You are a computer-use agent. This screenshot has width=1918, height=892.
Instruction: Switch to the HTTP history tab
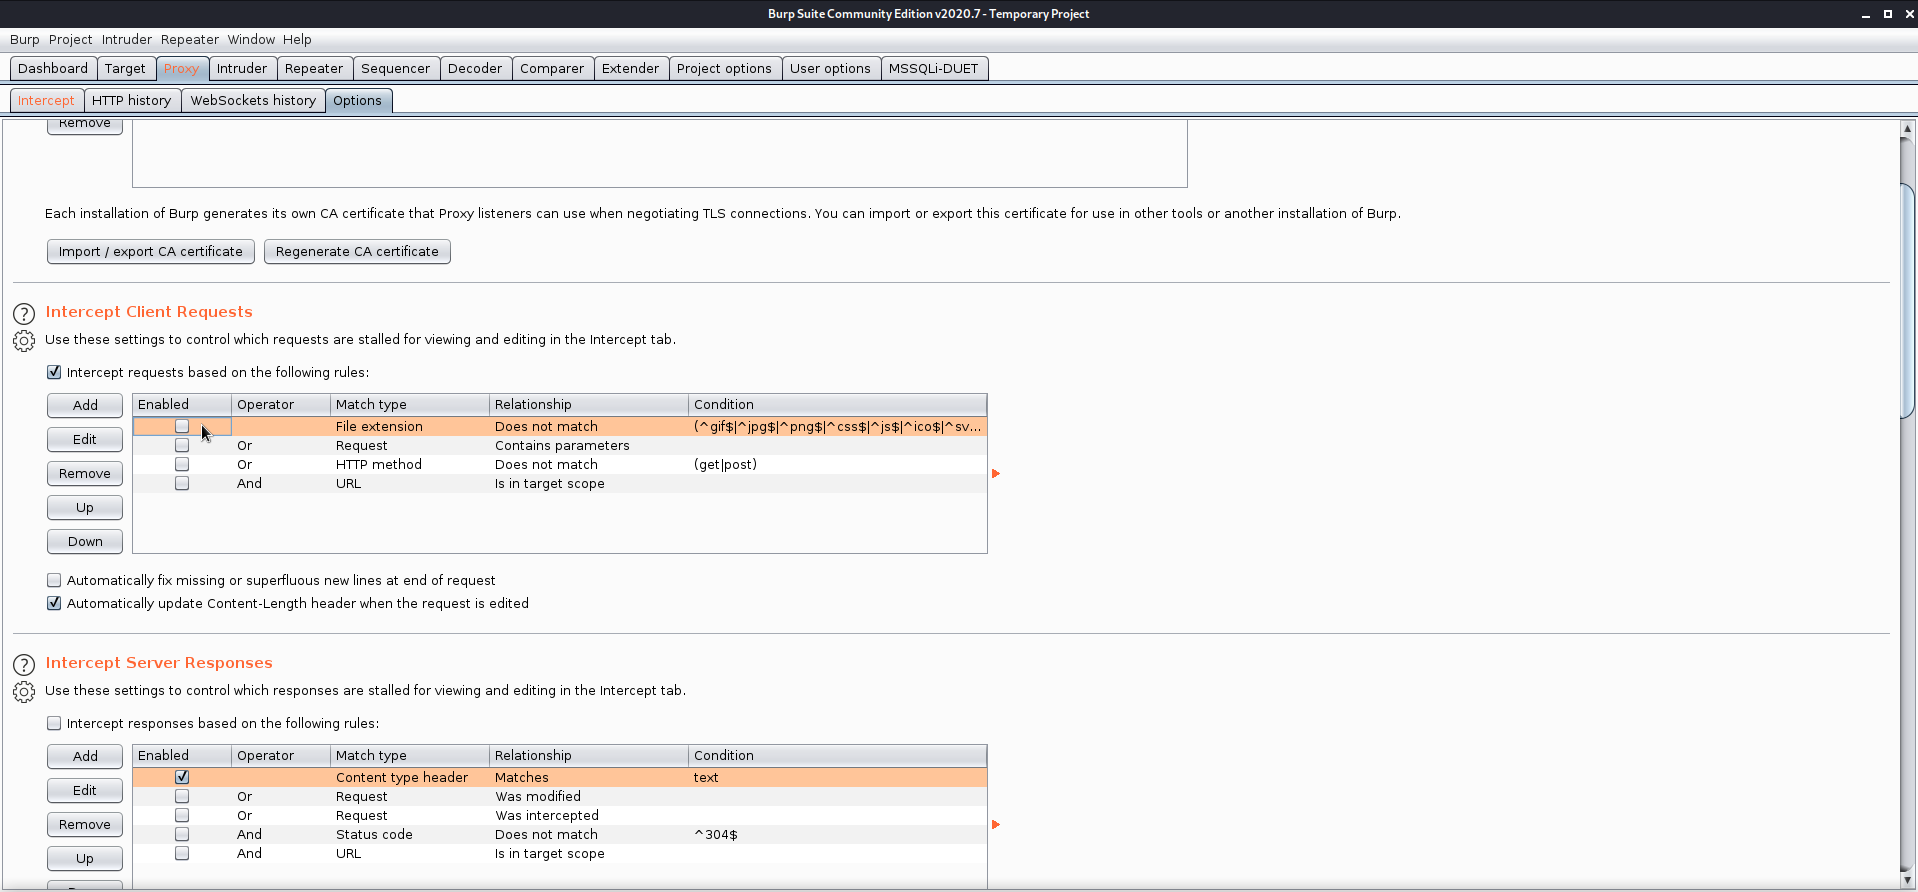(x=131, y=100)
